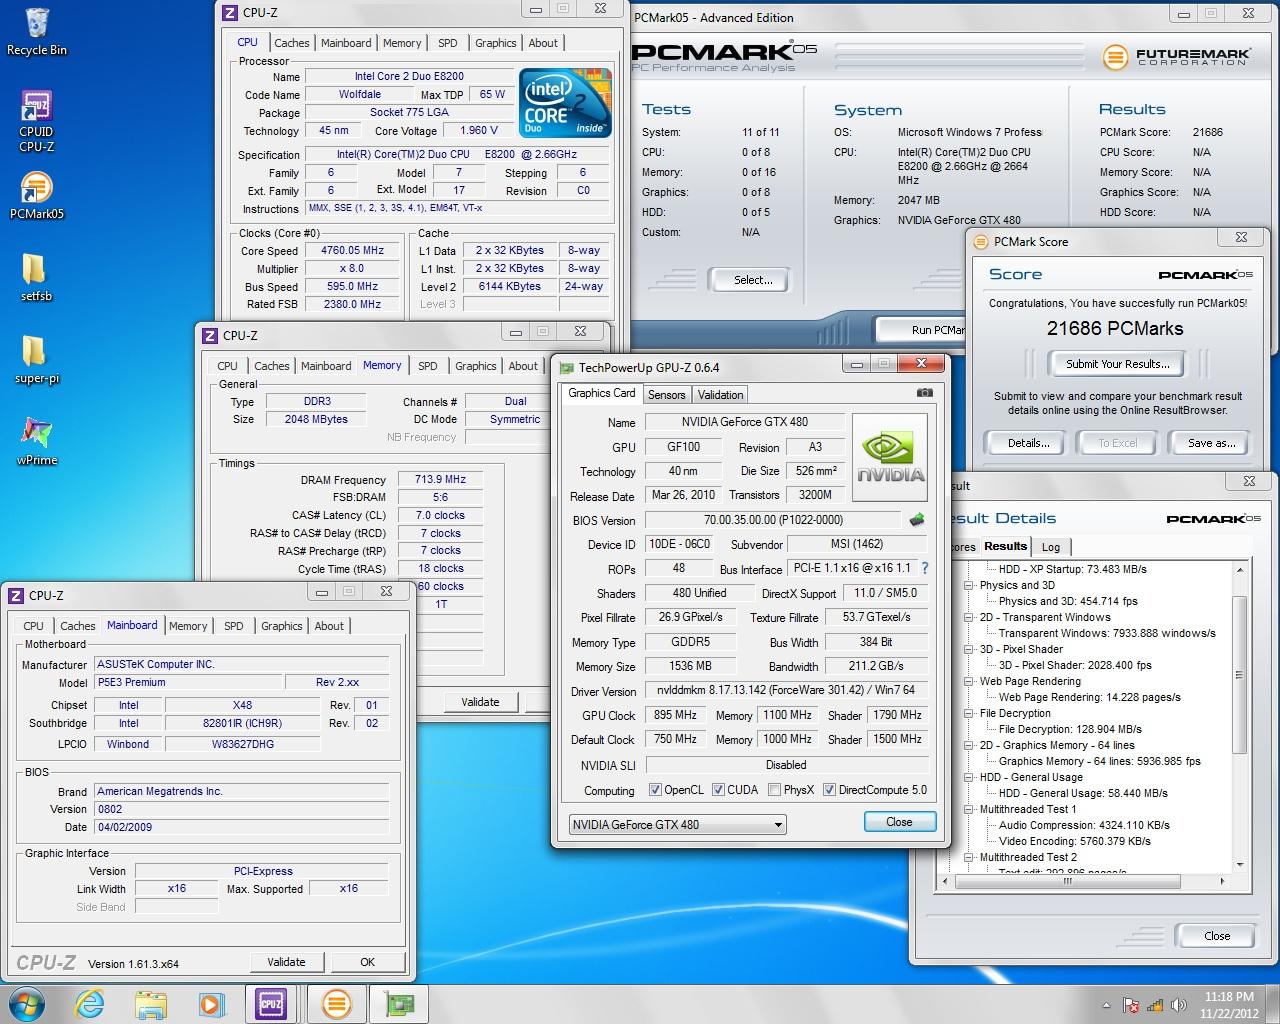The width and height of the screenshot is (1280, 1024).
Task: Click OK in CPU-Z Mainboard window
Action: click(367, 962)
